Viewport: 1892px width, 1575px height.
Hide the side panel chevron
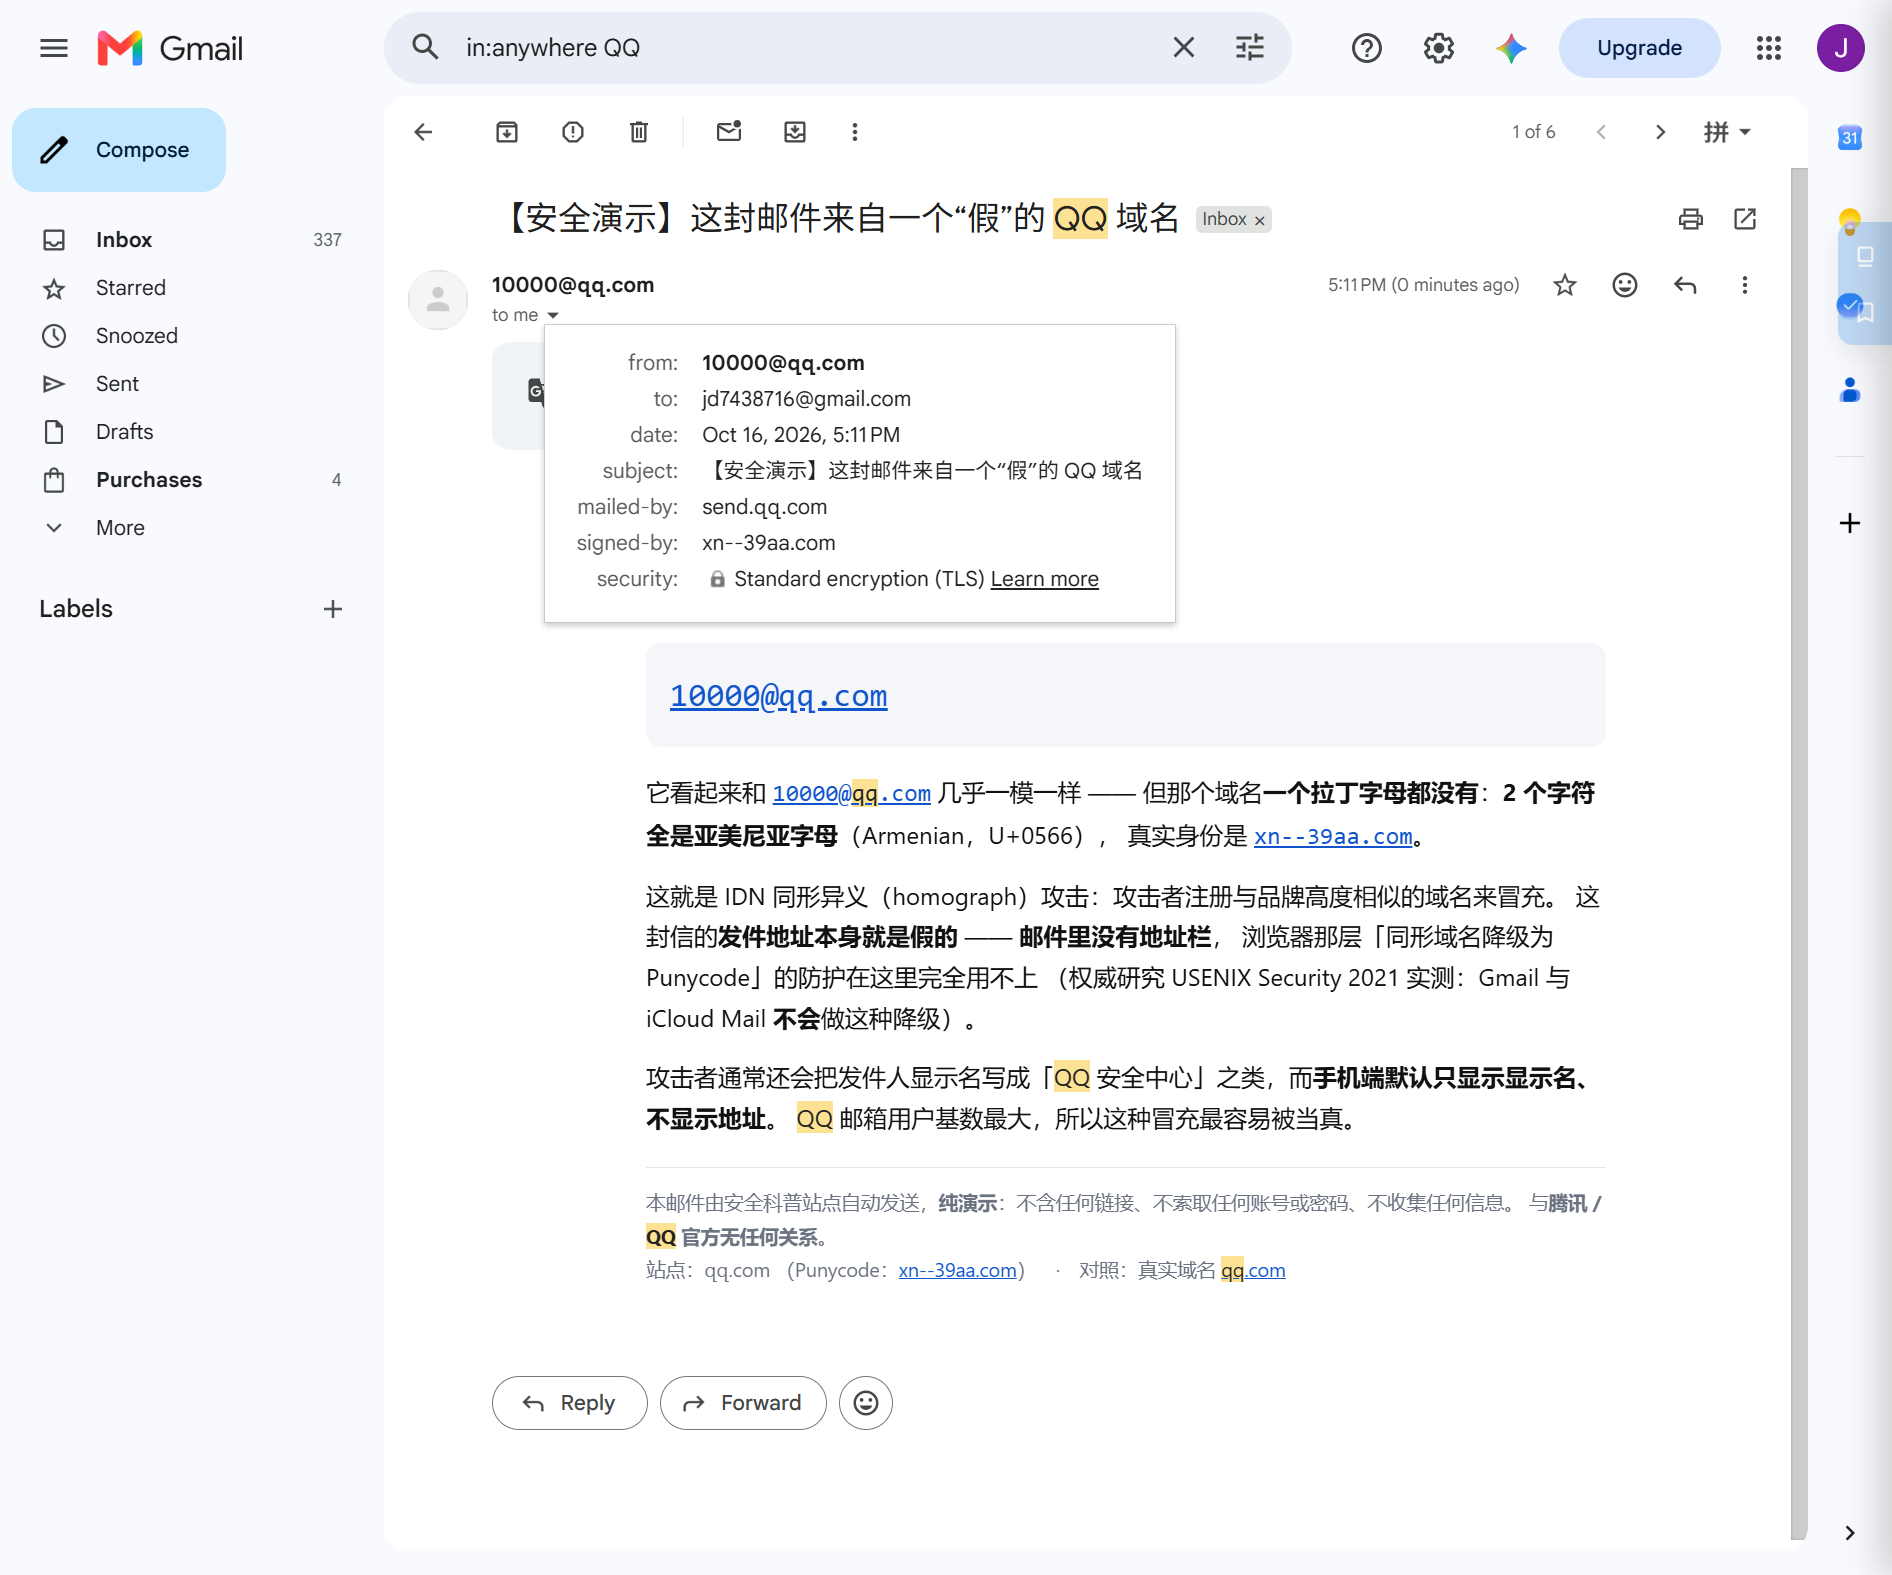pos(1850,1533)
